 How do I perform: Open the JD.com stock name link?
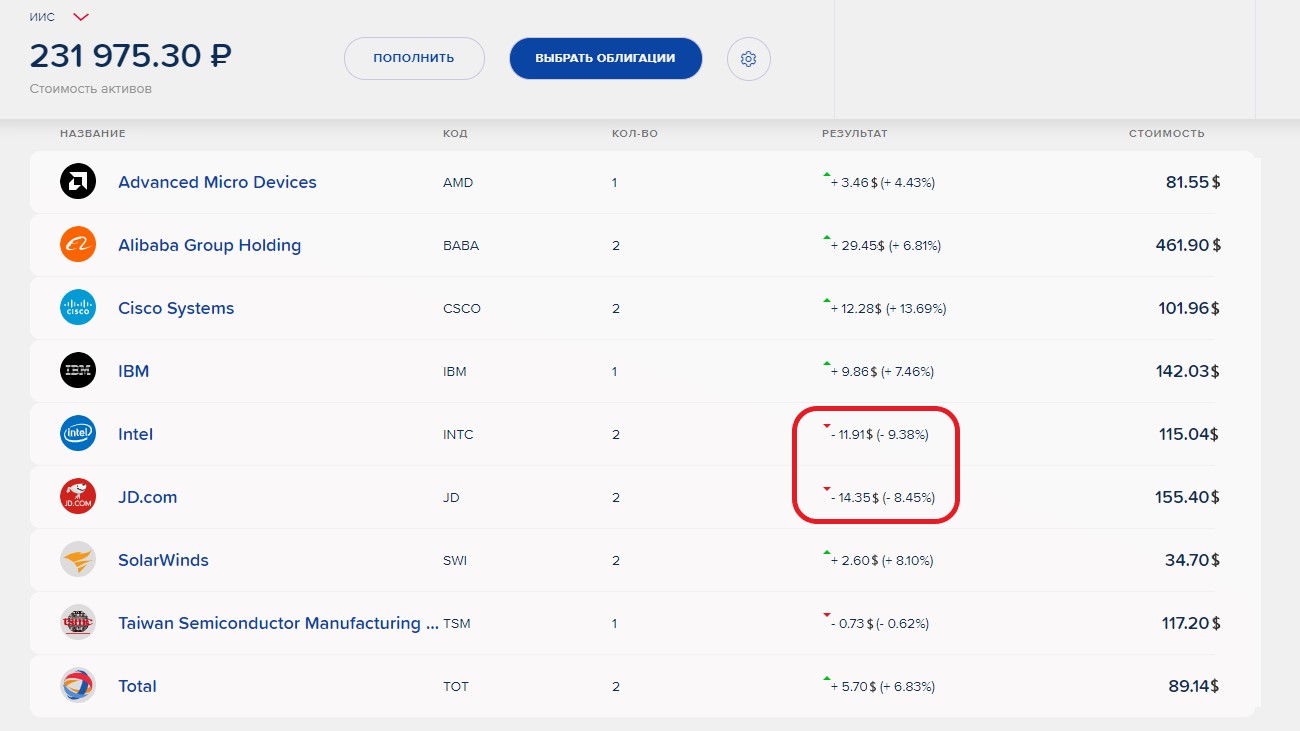[x=147, y=497]
